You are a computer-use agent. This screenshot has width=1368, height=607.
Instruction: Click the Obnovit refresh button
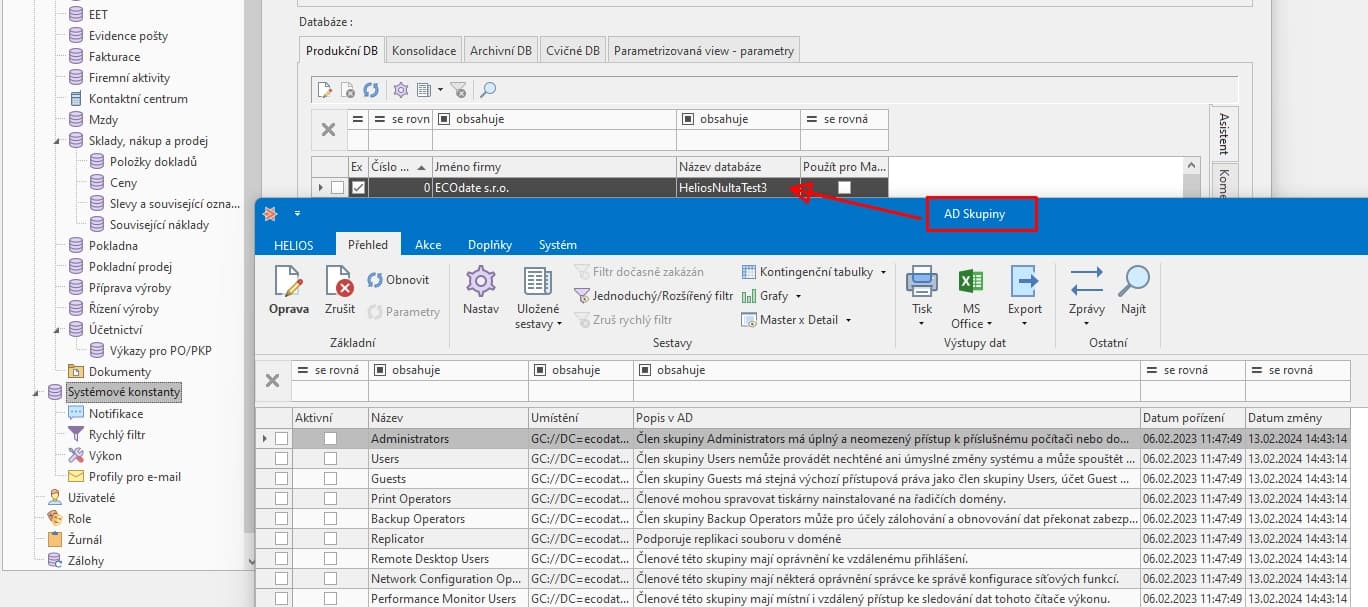[x=399, y=280]
